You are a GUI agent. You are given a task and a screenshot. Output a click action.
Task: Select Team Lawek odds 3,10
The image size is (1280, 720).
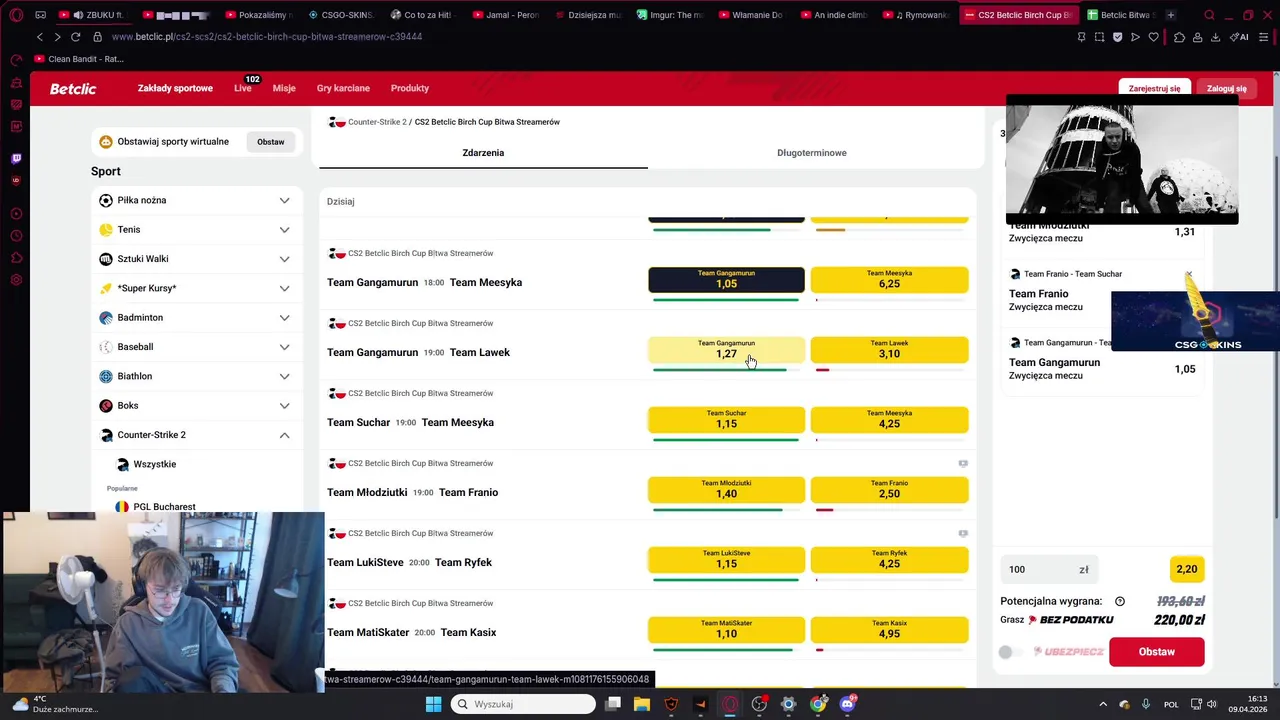coord(889,349)
